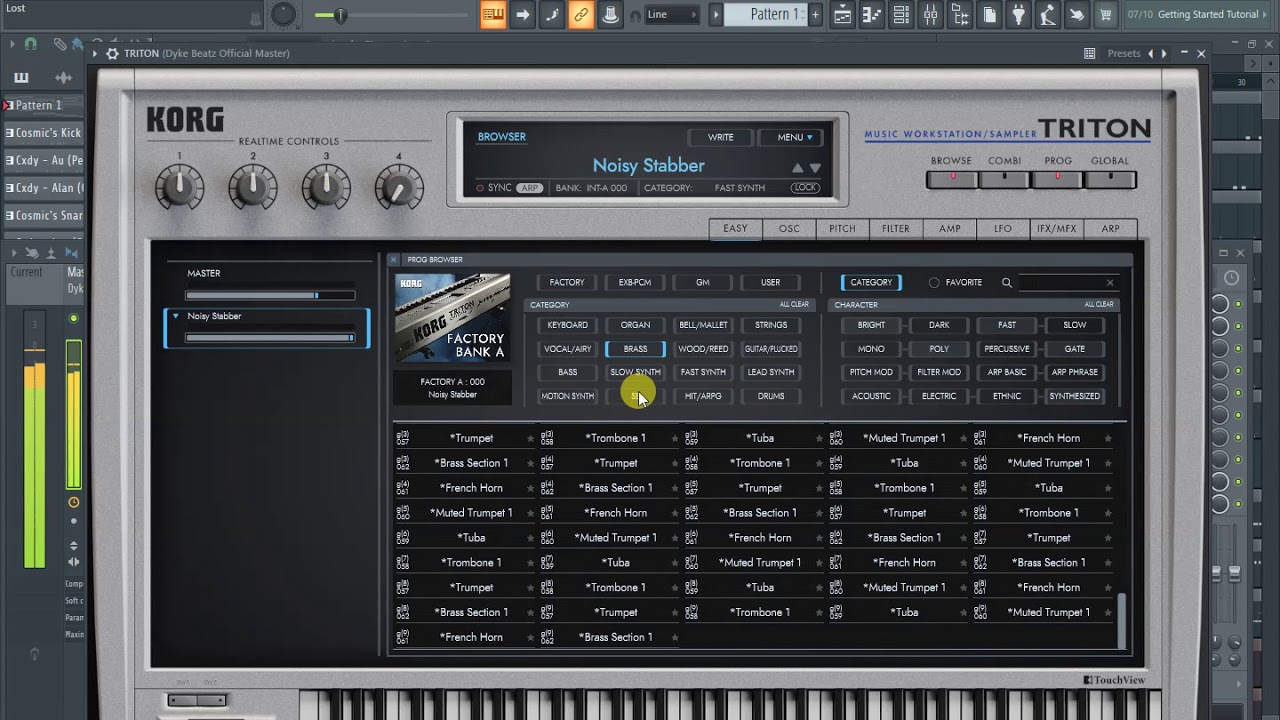This screenshot has width=1280, height=720.
Task: Switch to the IFX/MFX tab
Action: pos(1057,229)
